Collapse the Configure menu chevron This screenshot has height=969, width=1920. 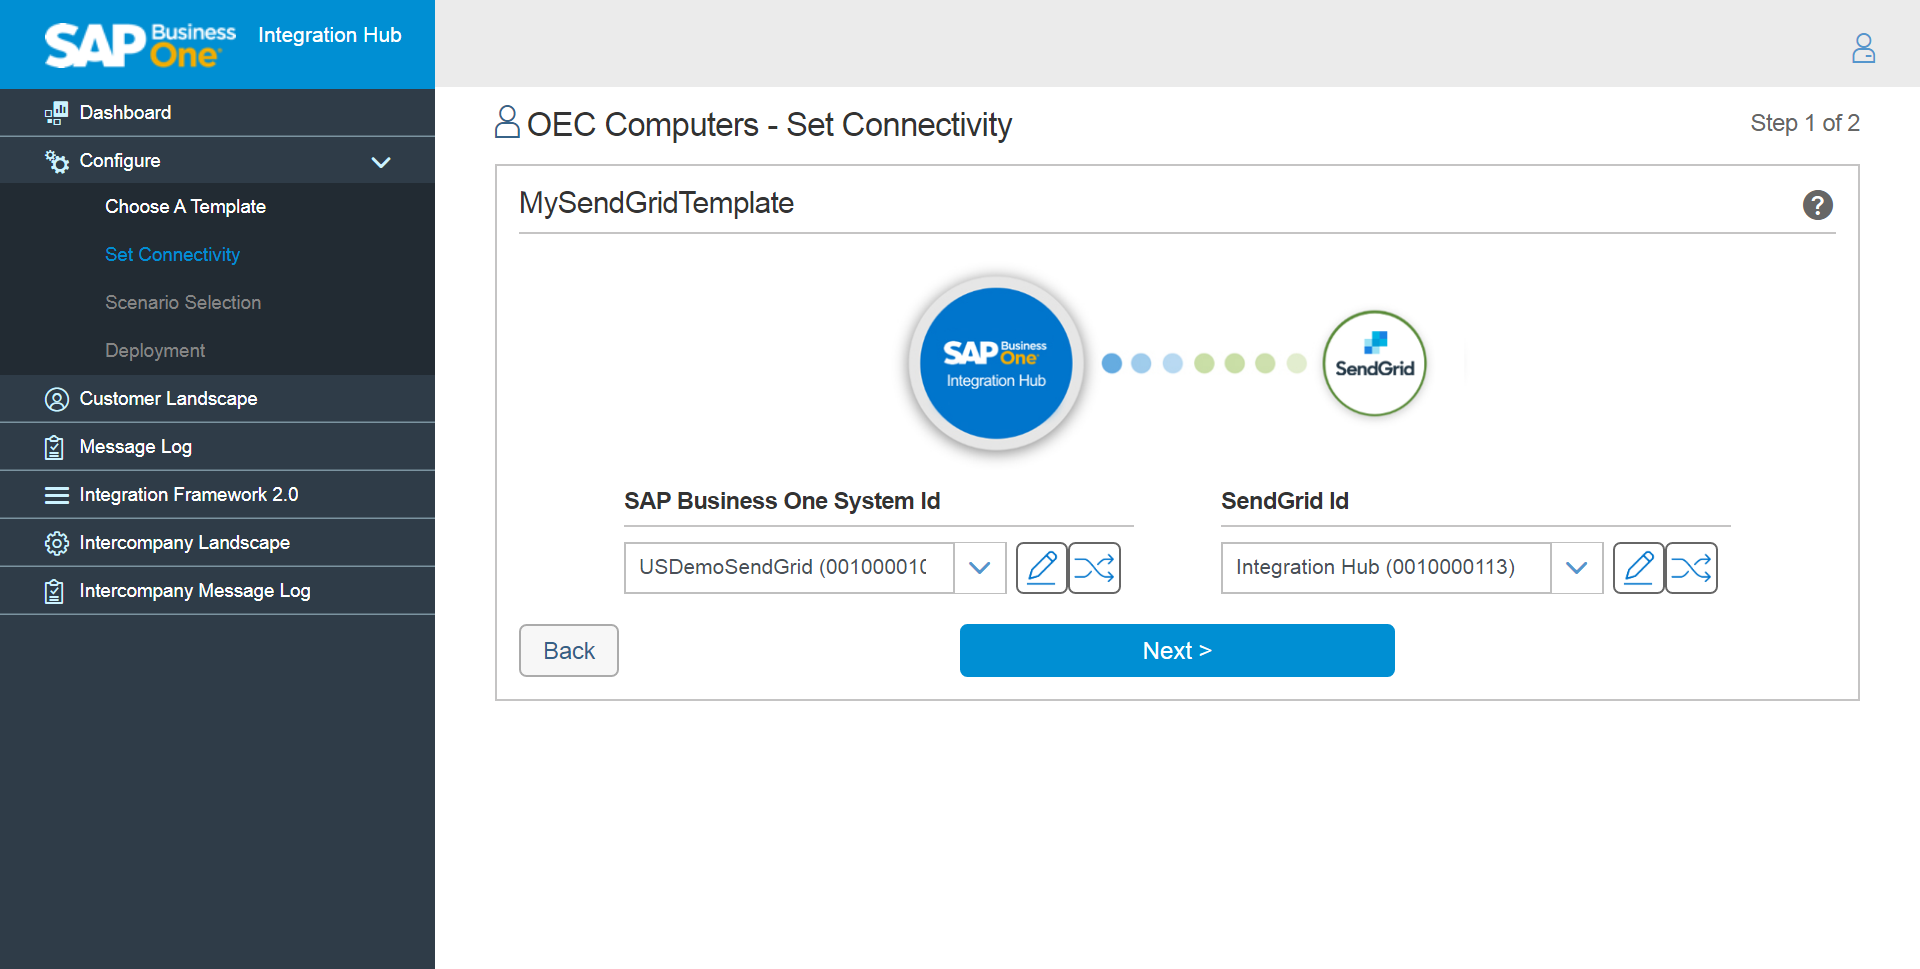(x=381, y=161)
